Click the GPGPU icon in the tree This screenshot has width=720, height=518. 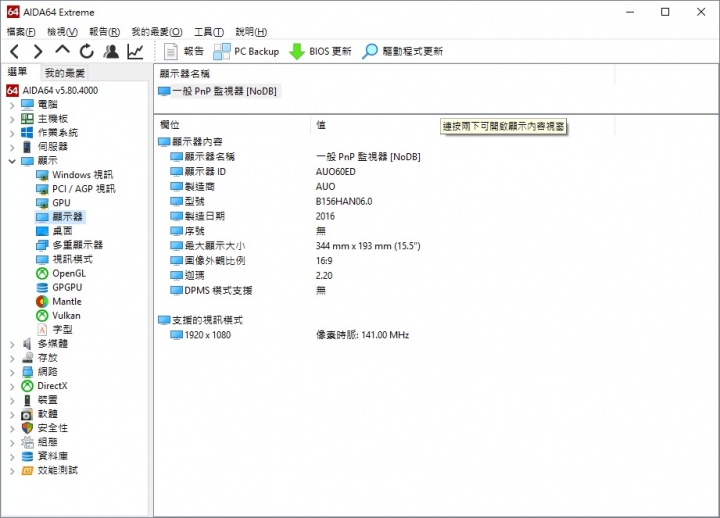[x=42, y=288]
